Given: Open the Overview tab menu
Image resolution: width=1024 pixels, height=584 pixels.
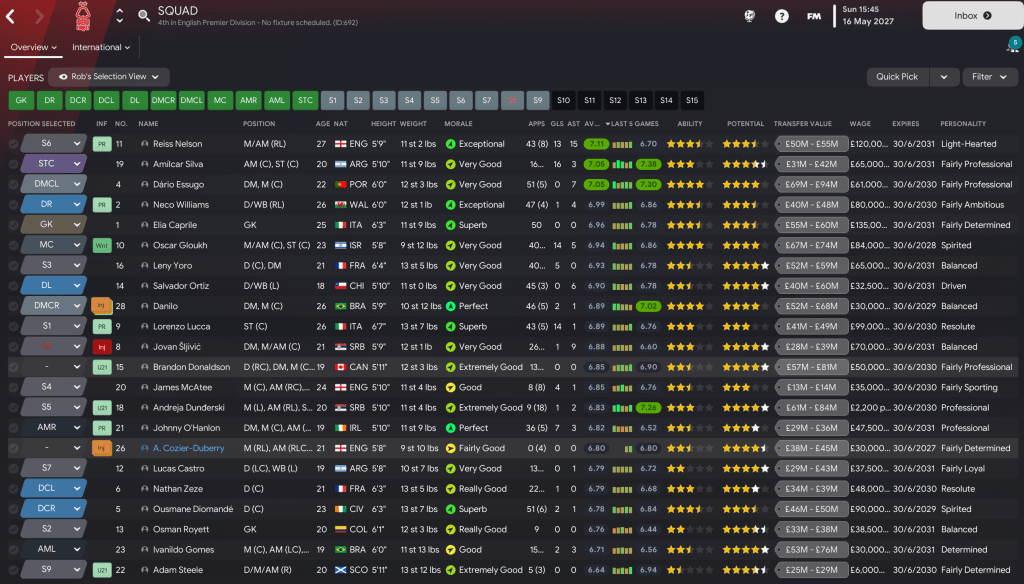Looking at the screenshot, I should (x=34, y=47).
